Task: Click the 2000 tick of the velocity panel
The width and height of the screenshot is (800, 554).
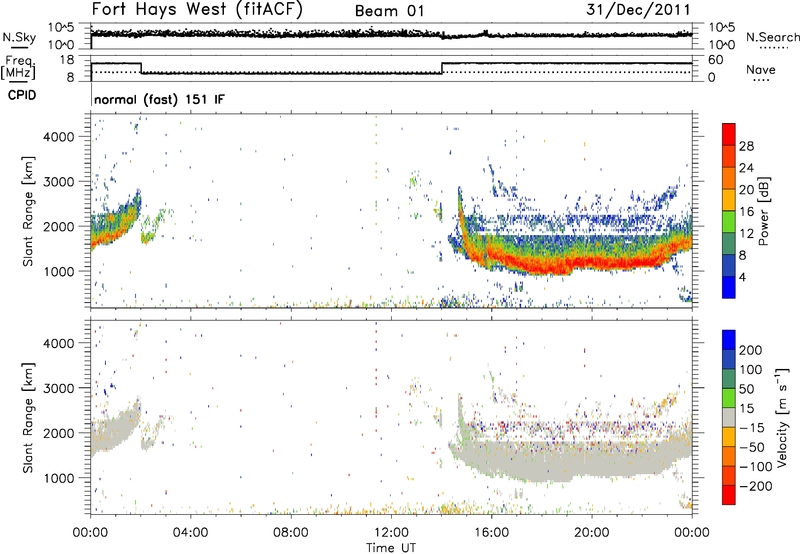Action: (x=58, y=433)
